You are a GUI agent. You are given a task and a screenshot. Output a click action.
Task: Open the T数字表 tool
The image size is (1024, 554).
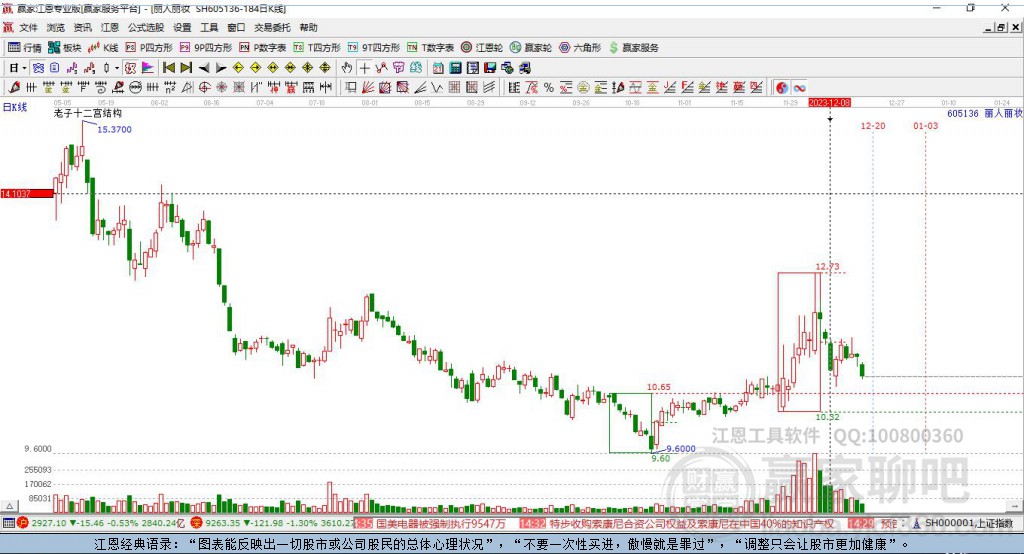[430, 48]
